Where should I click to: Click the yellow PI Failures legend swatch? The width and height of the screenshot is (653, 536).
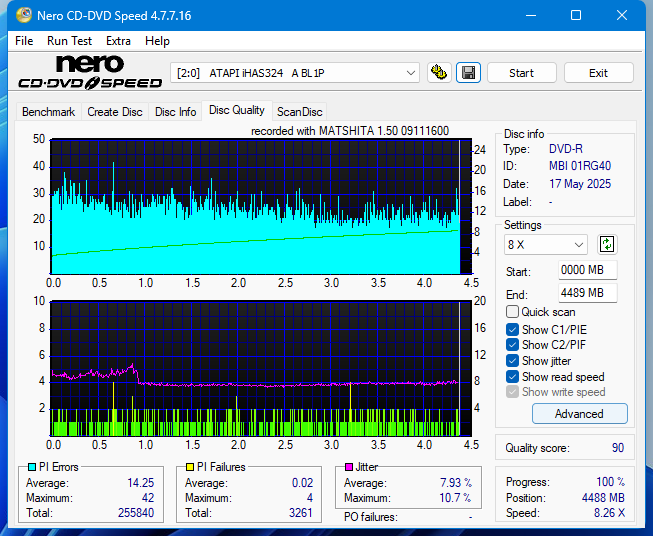[190, 467]
